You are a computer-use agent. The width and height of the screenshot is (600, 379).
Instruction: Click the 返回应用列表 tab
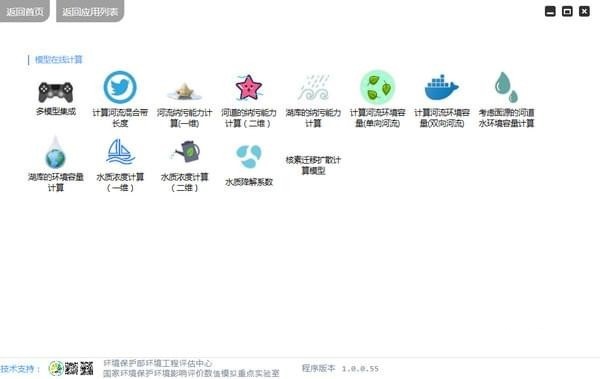pos(90,11)
